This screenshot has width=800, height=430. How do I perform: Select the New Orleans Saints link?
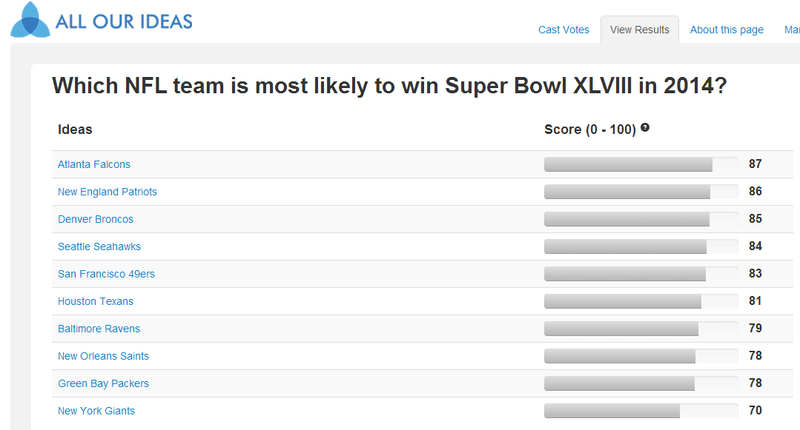pyautogui.click(x=104, y=356)
